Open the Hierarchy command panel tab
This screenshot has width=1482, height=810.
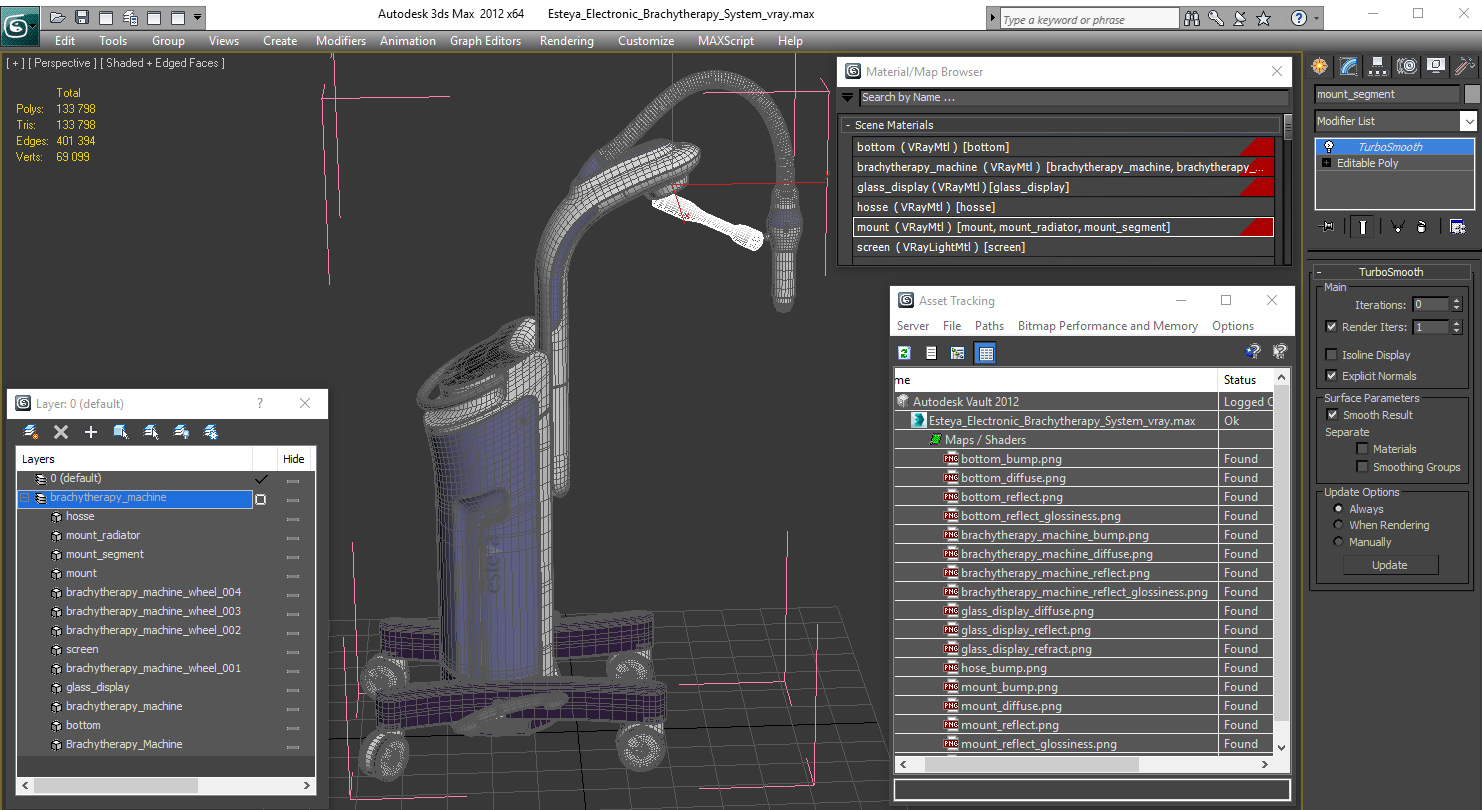(x=1378, y=66)
